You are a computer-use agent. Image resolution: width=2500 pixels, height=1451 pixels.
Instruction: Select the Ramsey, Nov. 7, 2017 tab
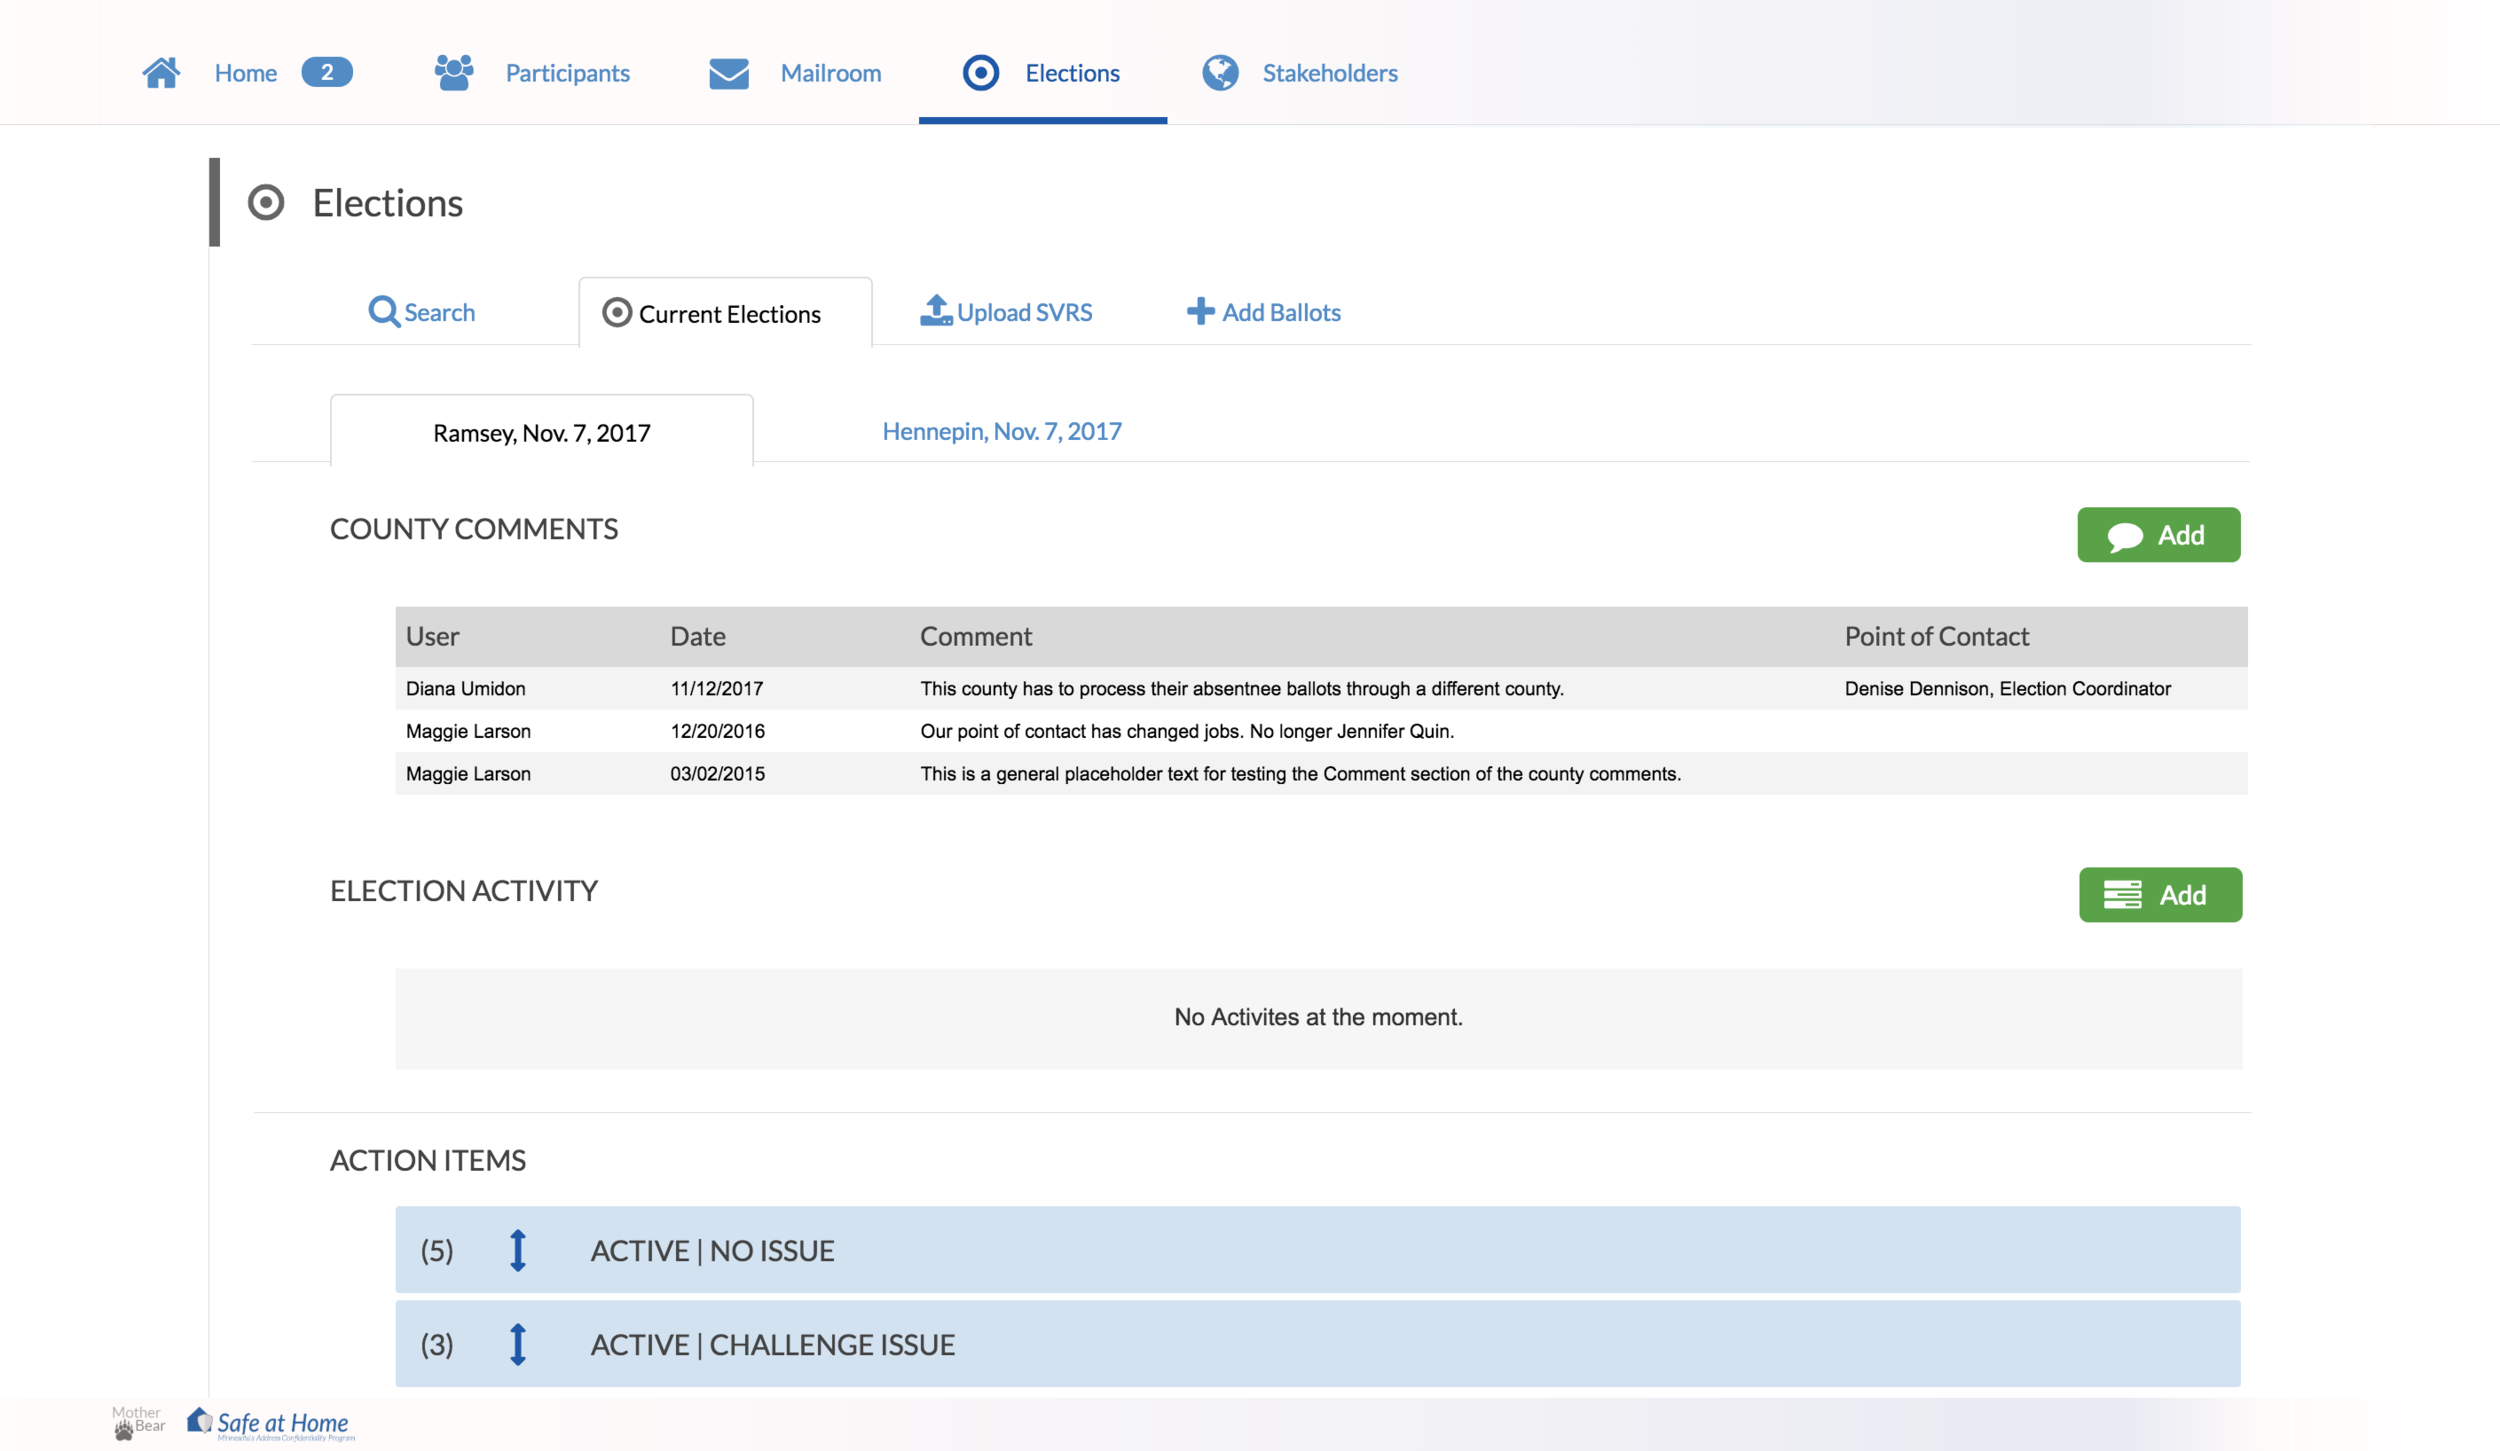coord(541,433)
